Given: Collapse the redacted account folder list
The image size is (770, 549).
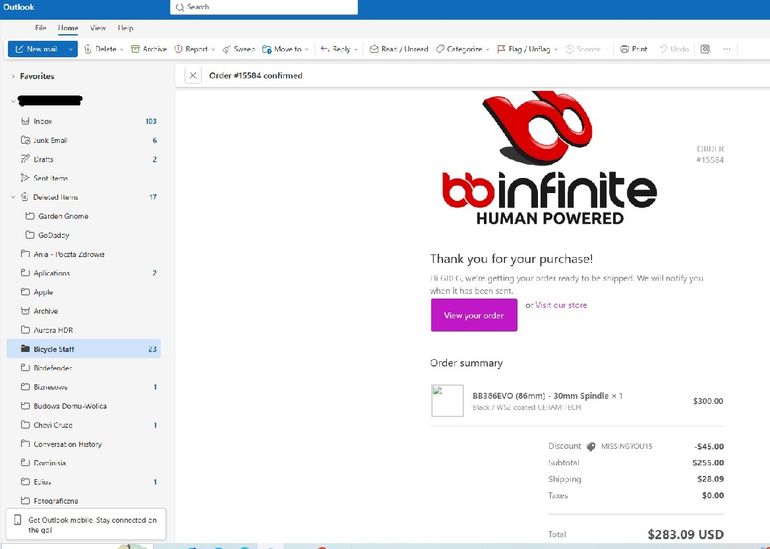Looking at the screenshot, I should 13,101.
